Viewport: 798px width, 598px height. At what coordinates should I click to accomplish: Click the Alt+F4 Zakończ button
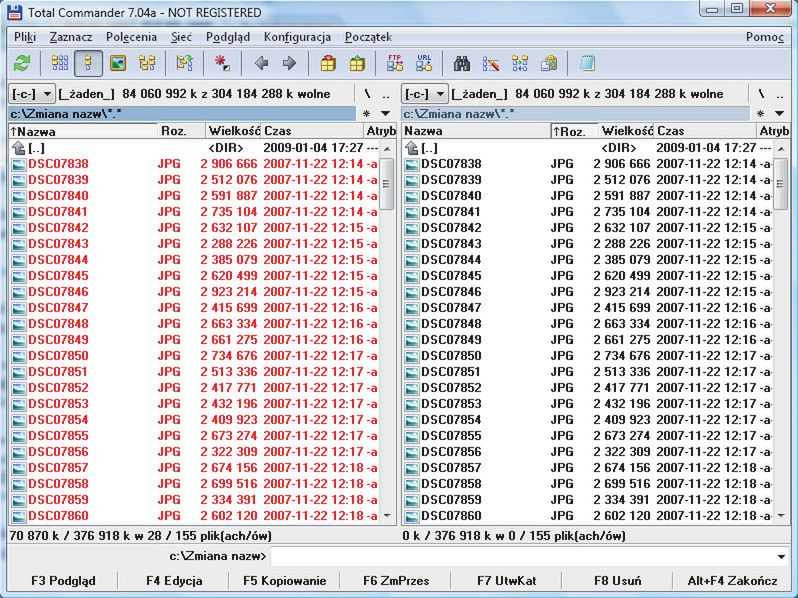click(732, 581)
